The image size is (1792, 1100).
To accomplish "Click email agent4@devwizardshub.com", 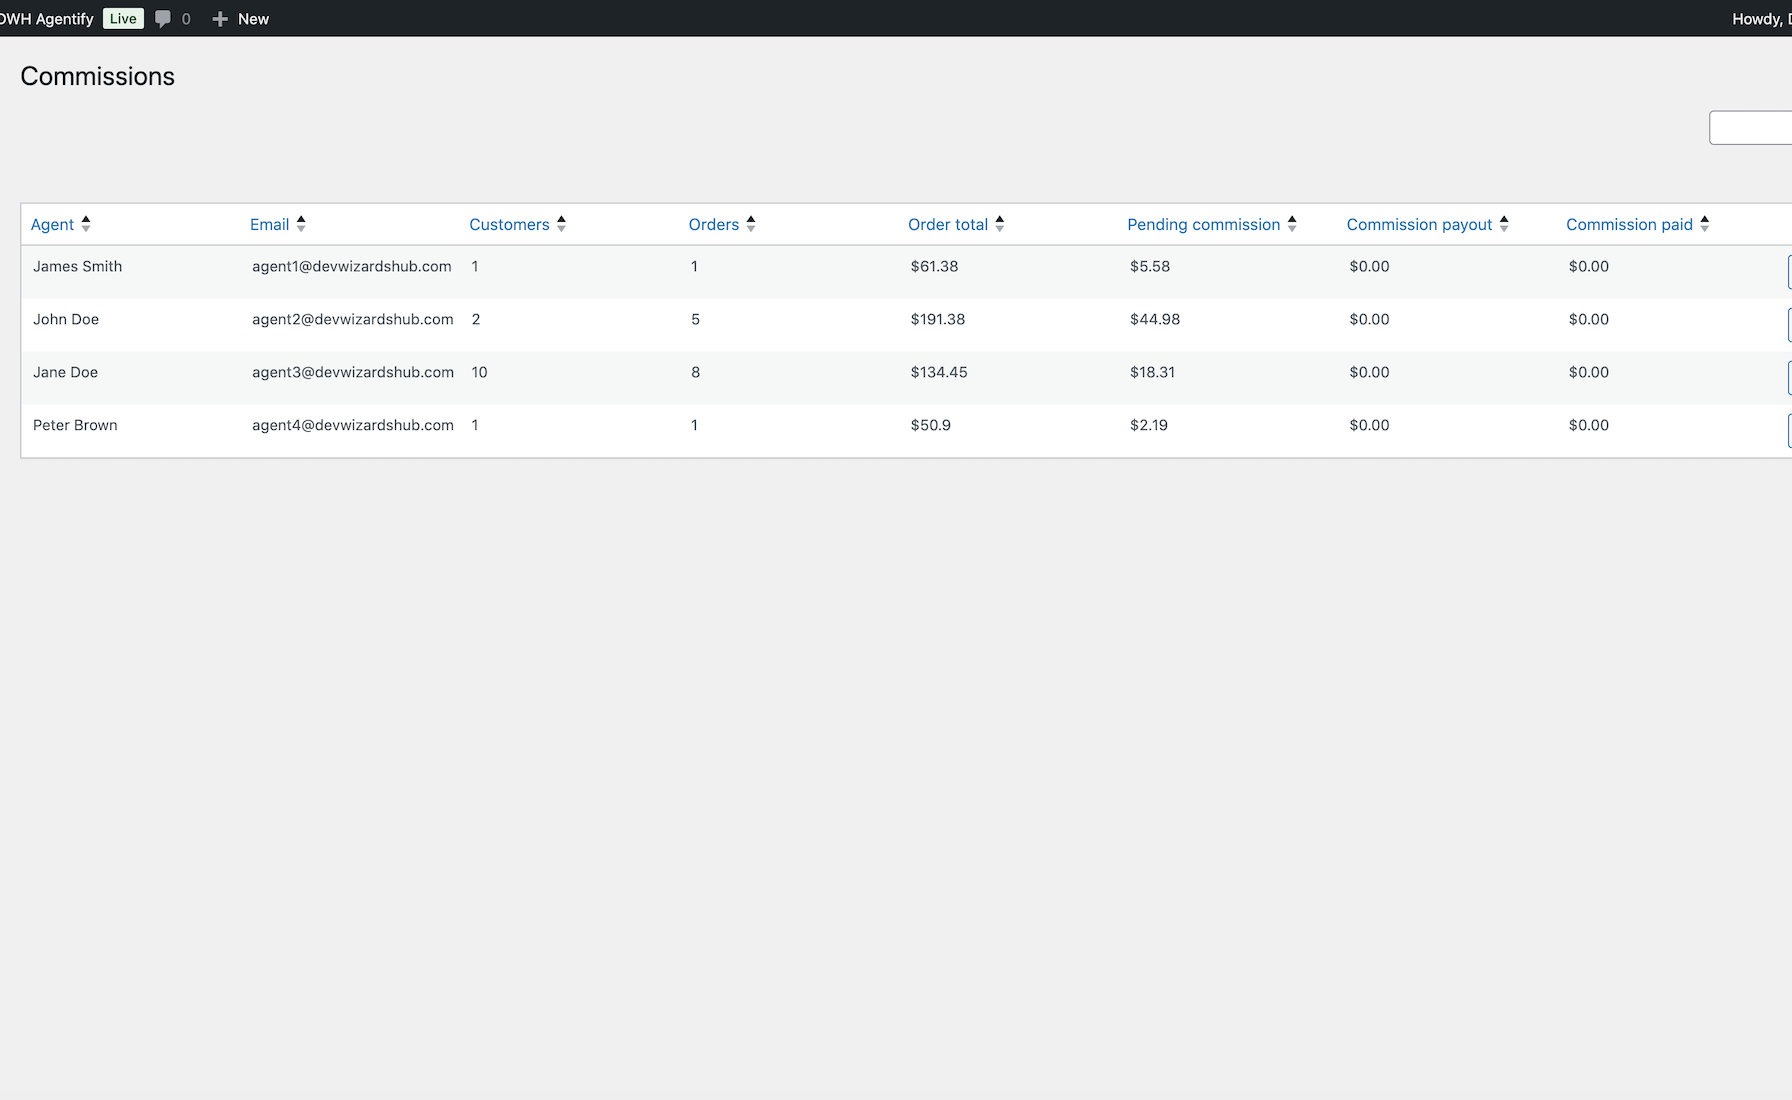I will coord(353,426).
